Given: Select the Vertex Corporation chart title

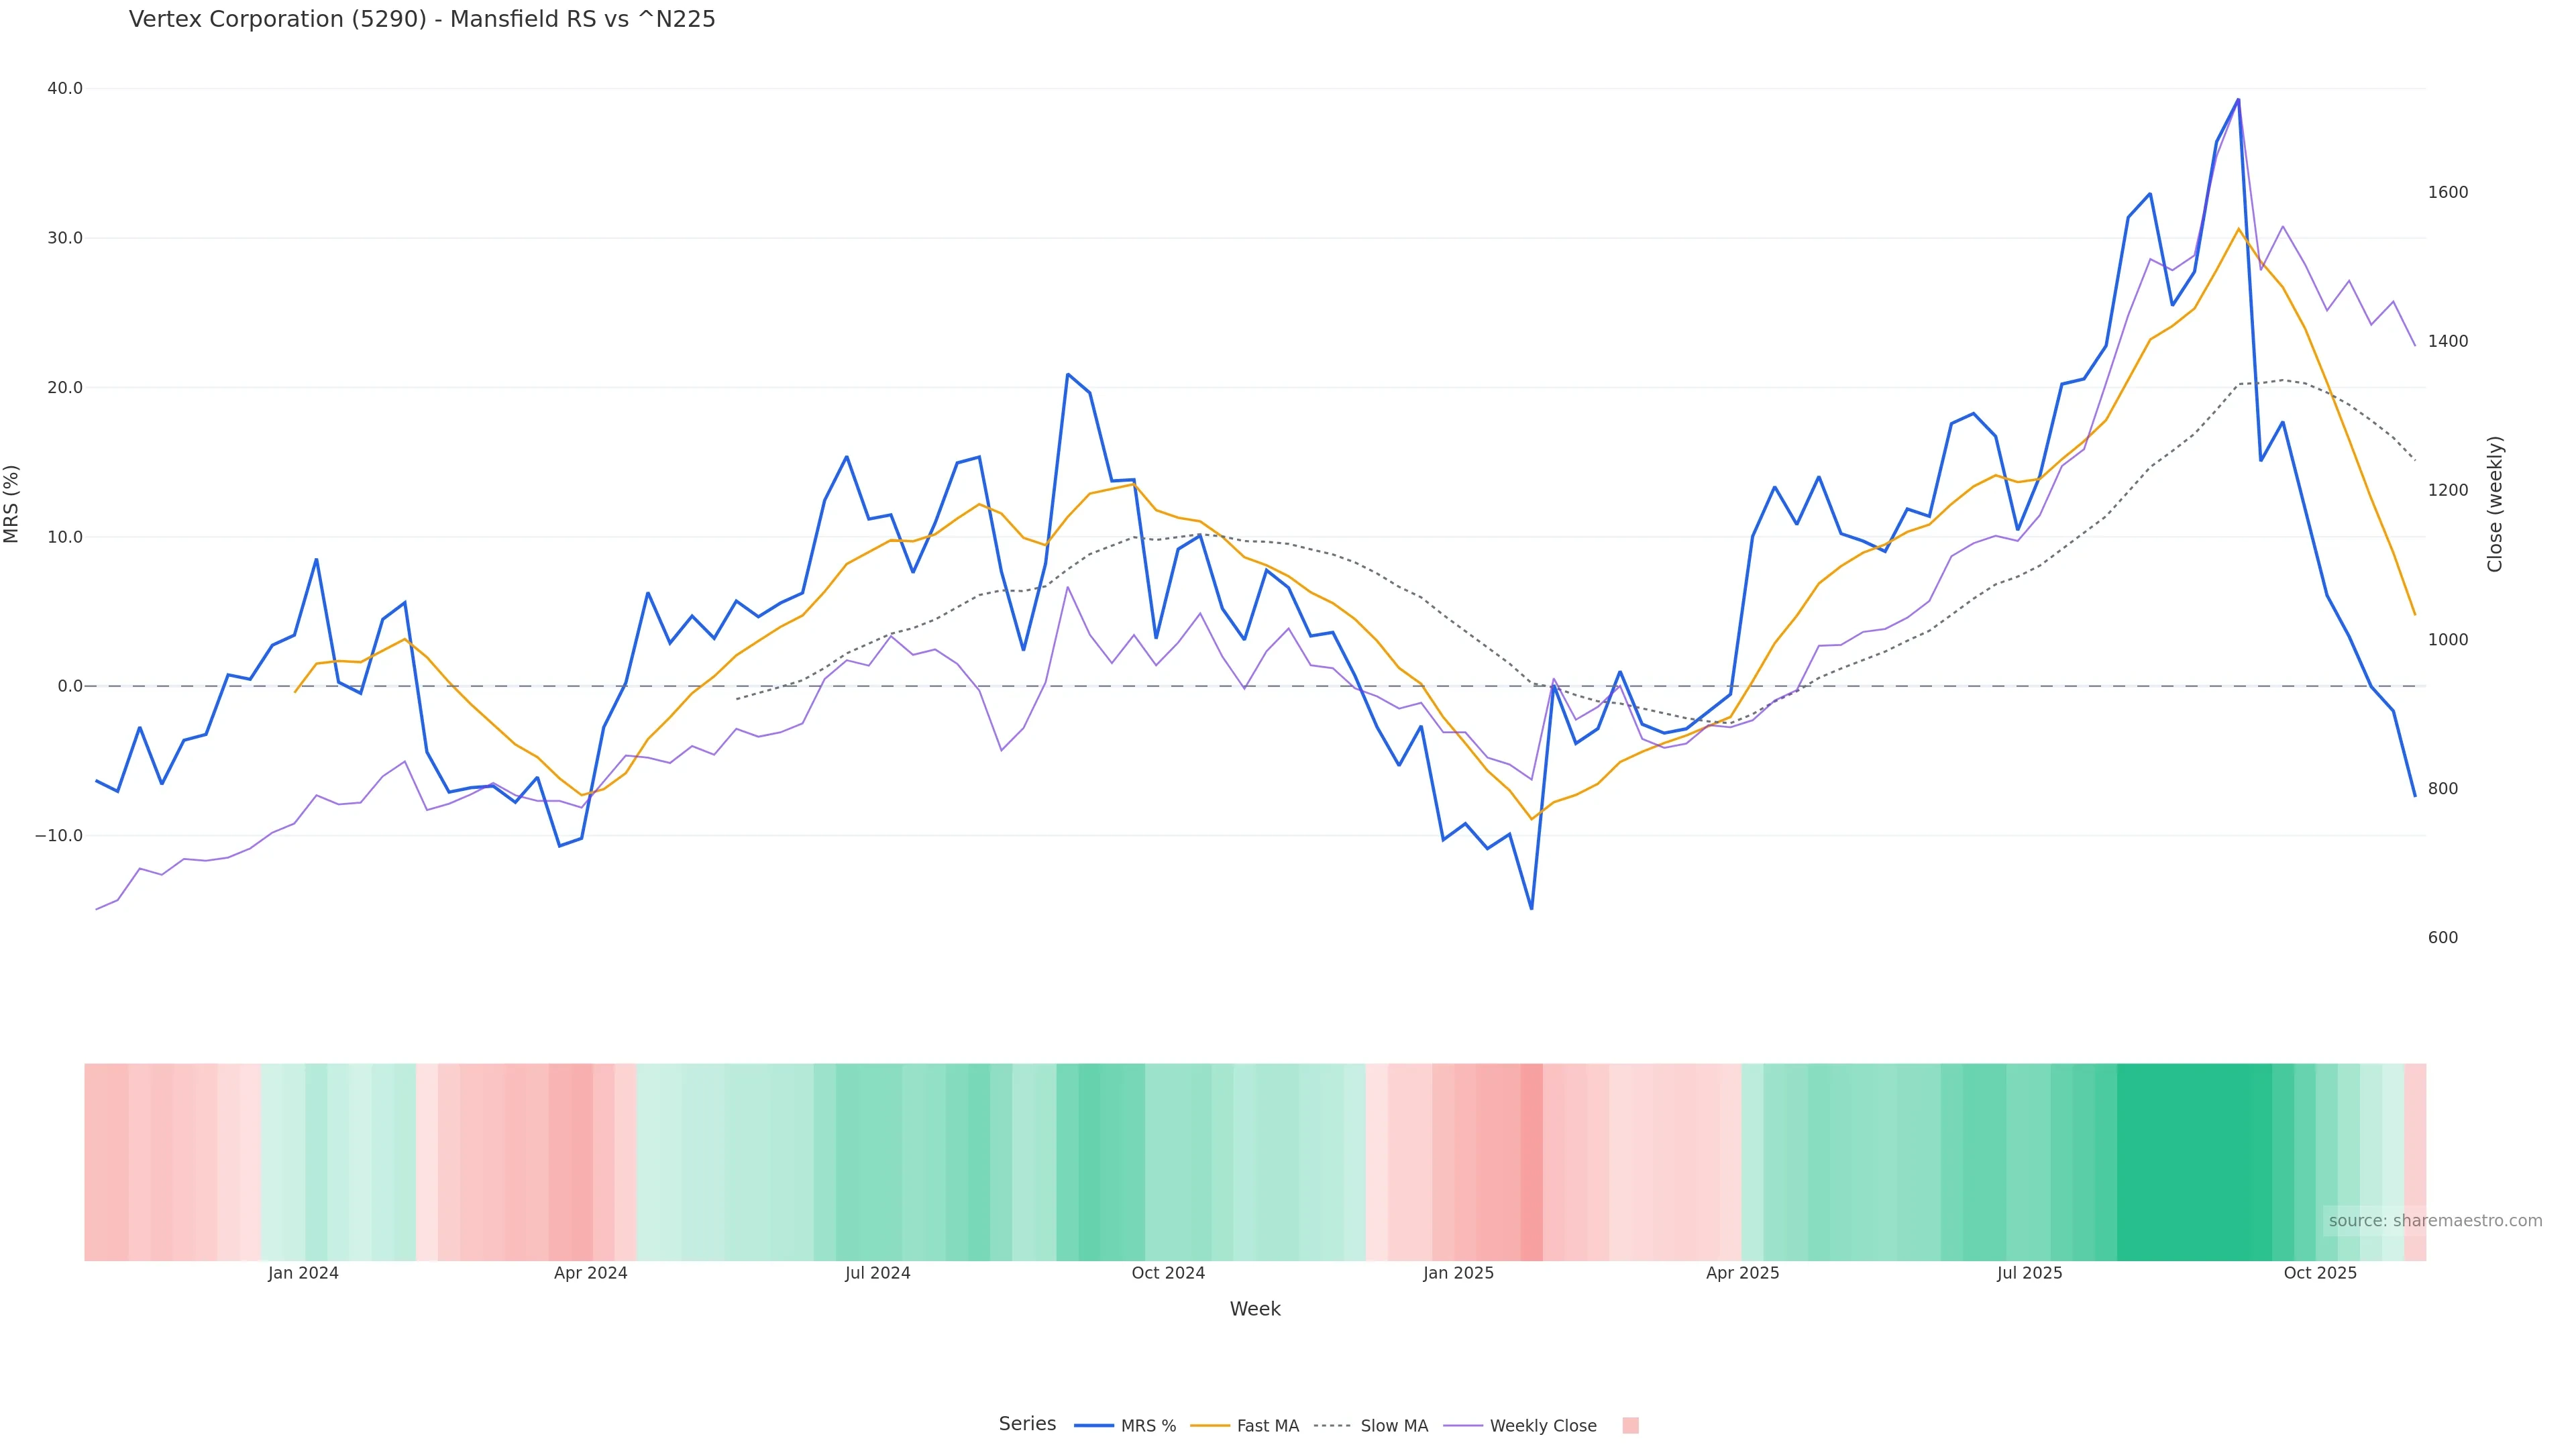Looking at the screenshot, I should tap(422, 20).
